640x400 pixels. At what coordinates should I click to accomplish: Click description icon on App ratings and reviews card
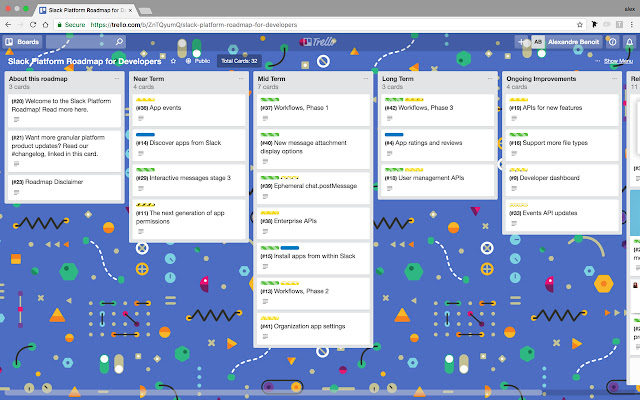[x=389, y=153]
